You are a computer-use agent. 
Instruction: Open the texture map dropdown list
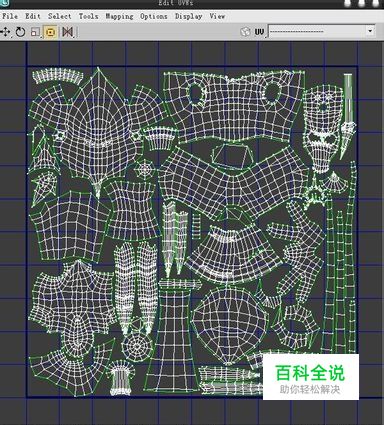[322, 31]
